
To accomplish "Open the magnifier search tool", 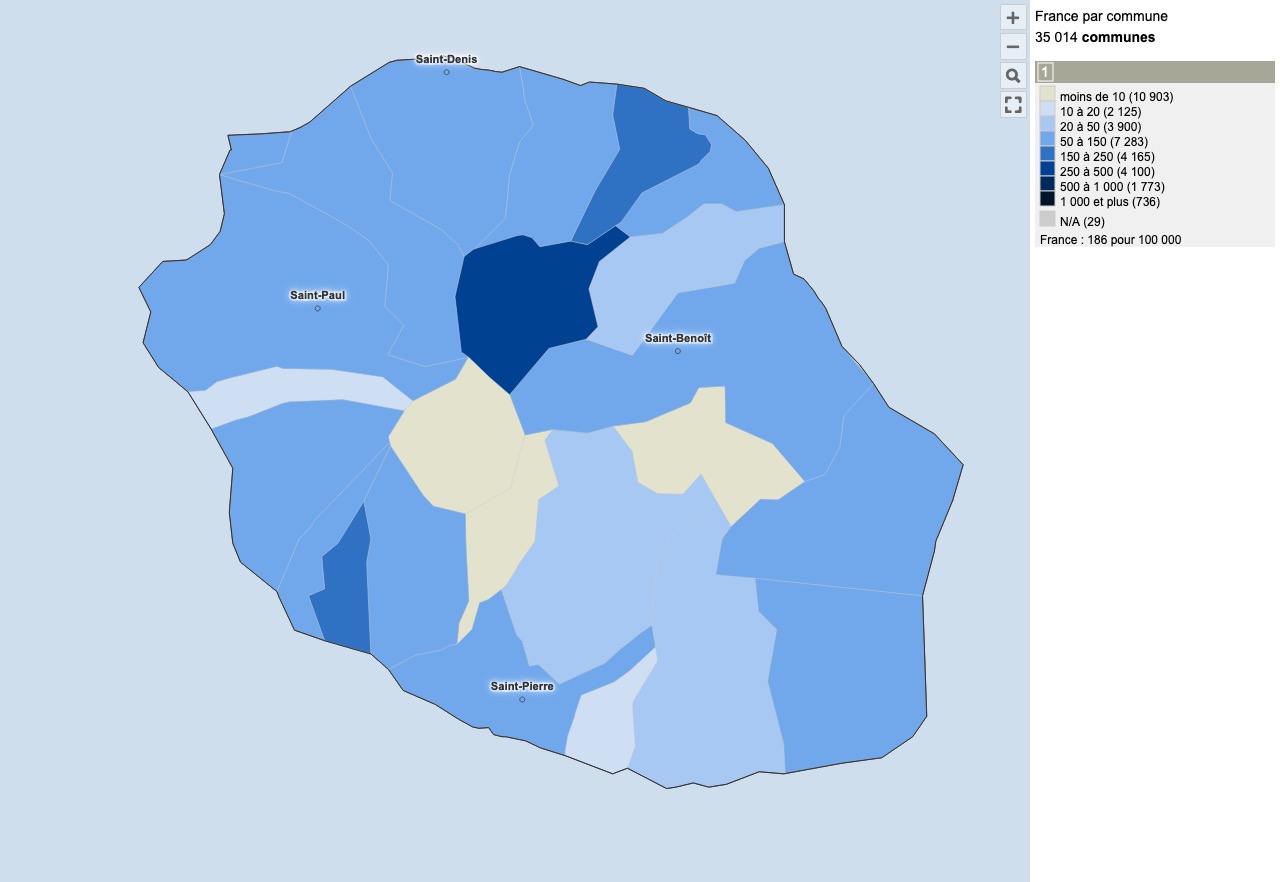I will tap(1013, 76).
